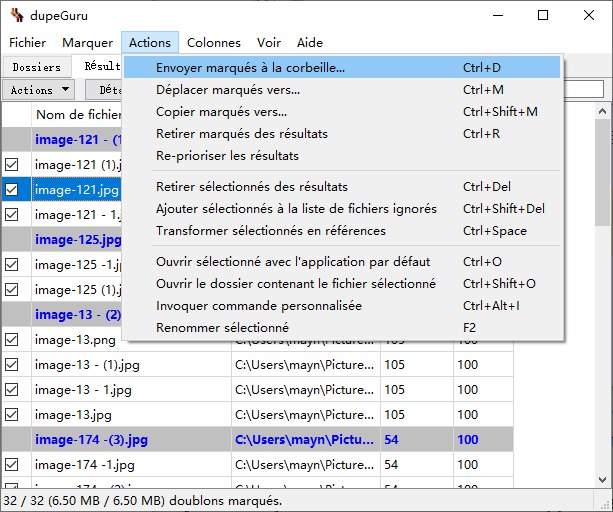Toggle checkbox for image-174 -1.jpg
Viewport: 613px width, 512px height.
[12, 465]
